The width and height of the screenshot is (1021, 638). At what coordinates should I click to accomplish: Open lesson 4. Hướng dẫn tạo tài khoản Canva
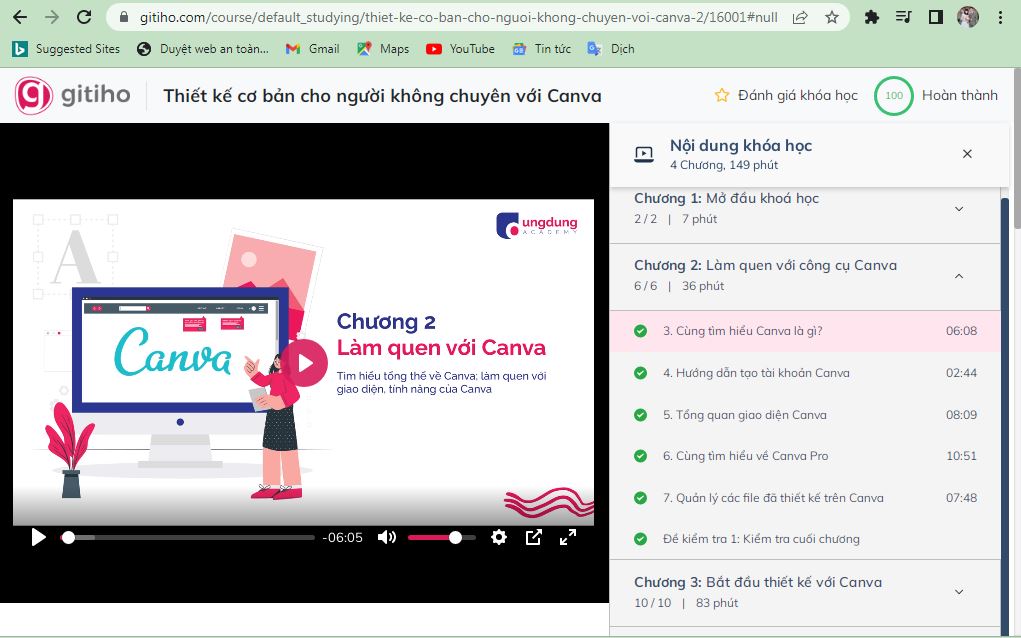805,373
